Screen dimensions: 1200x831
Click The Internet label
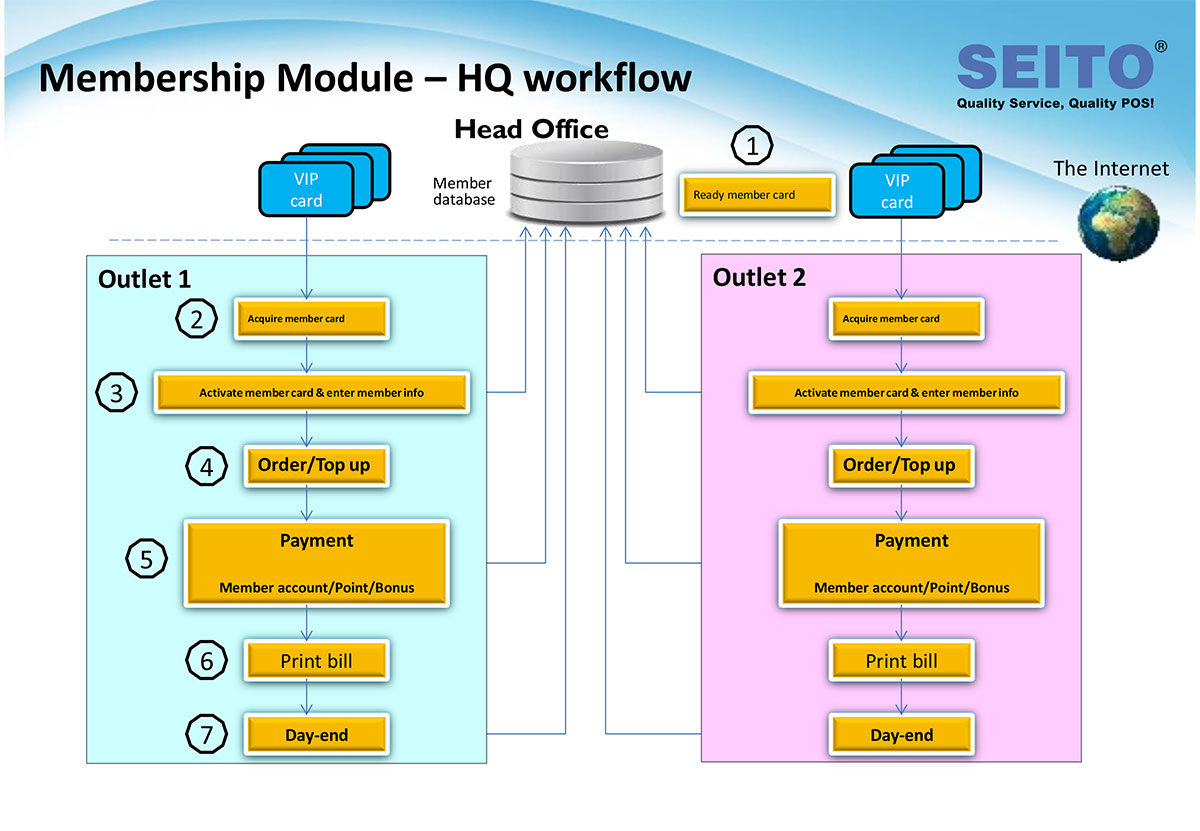click(x=1111, y=168)
